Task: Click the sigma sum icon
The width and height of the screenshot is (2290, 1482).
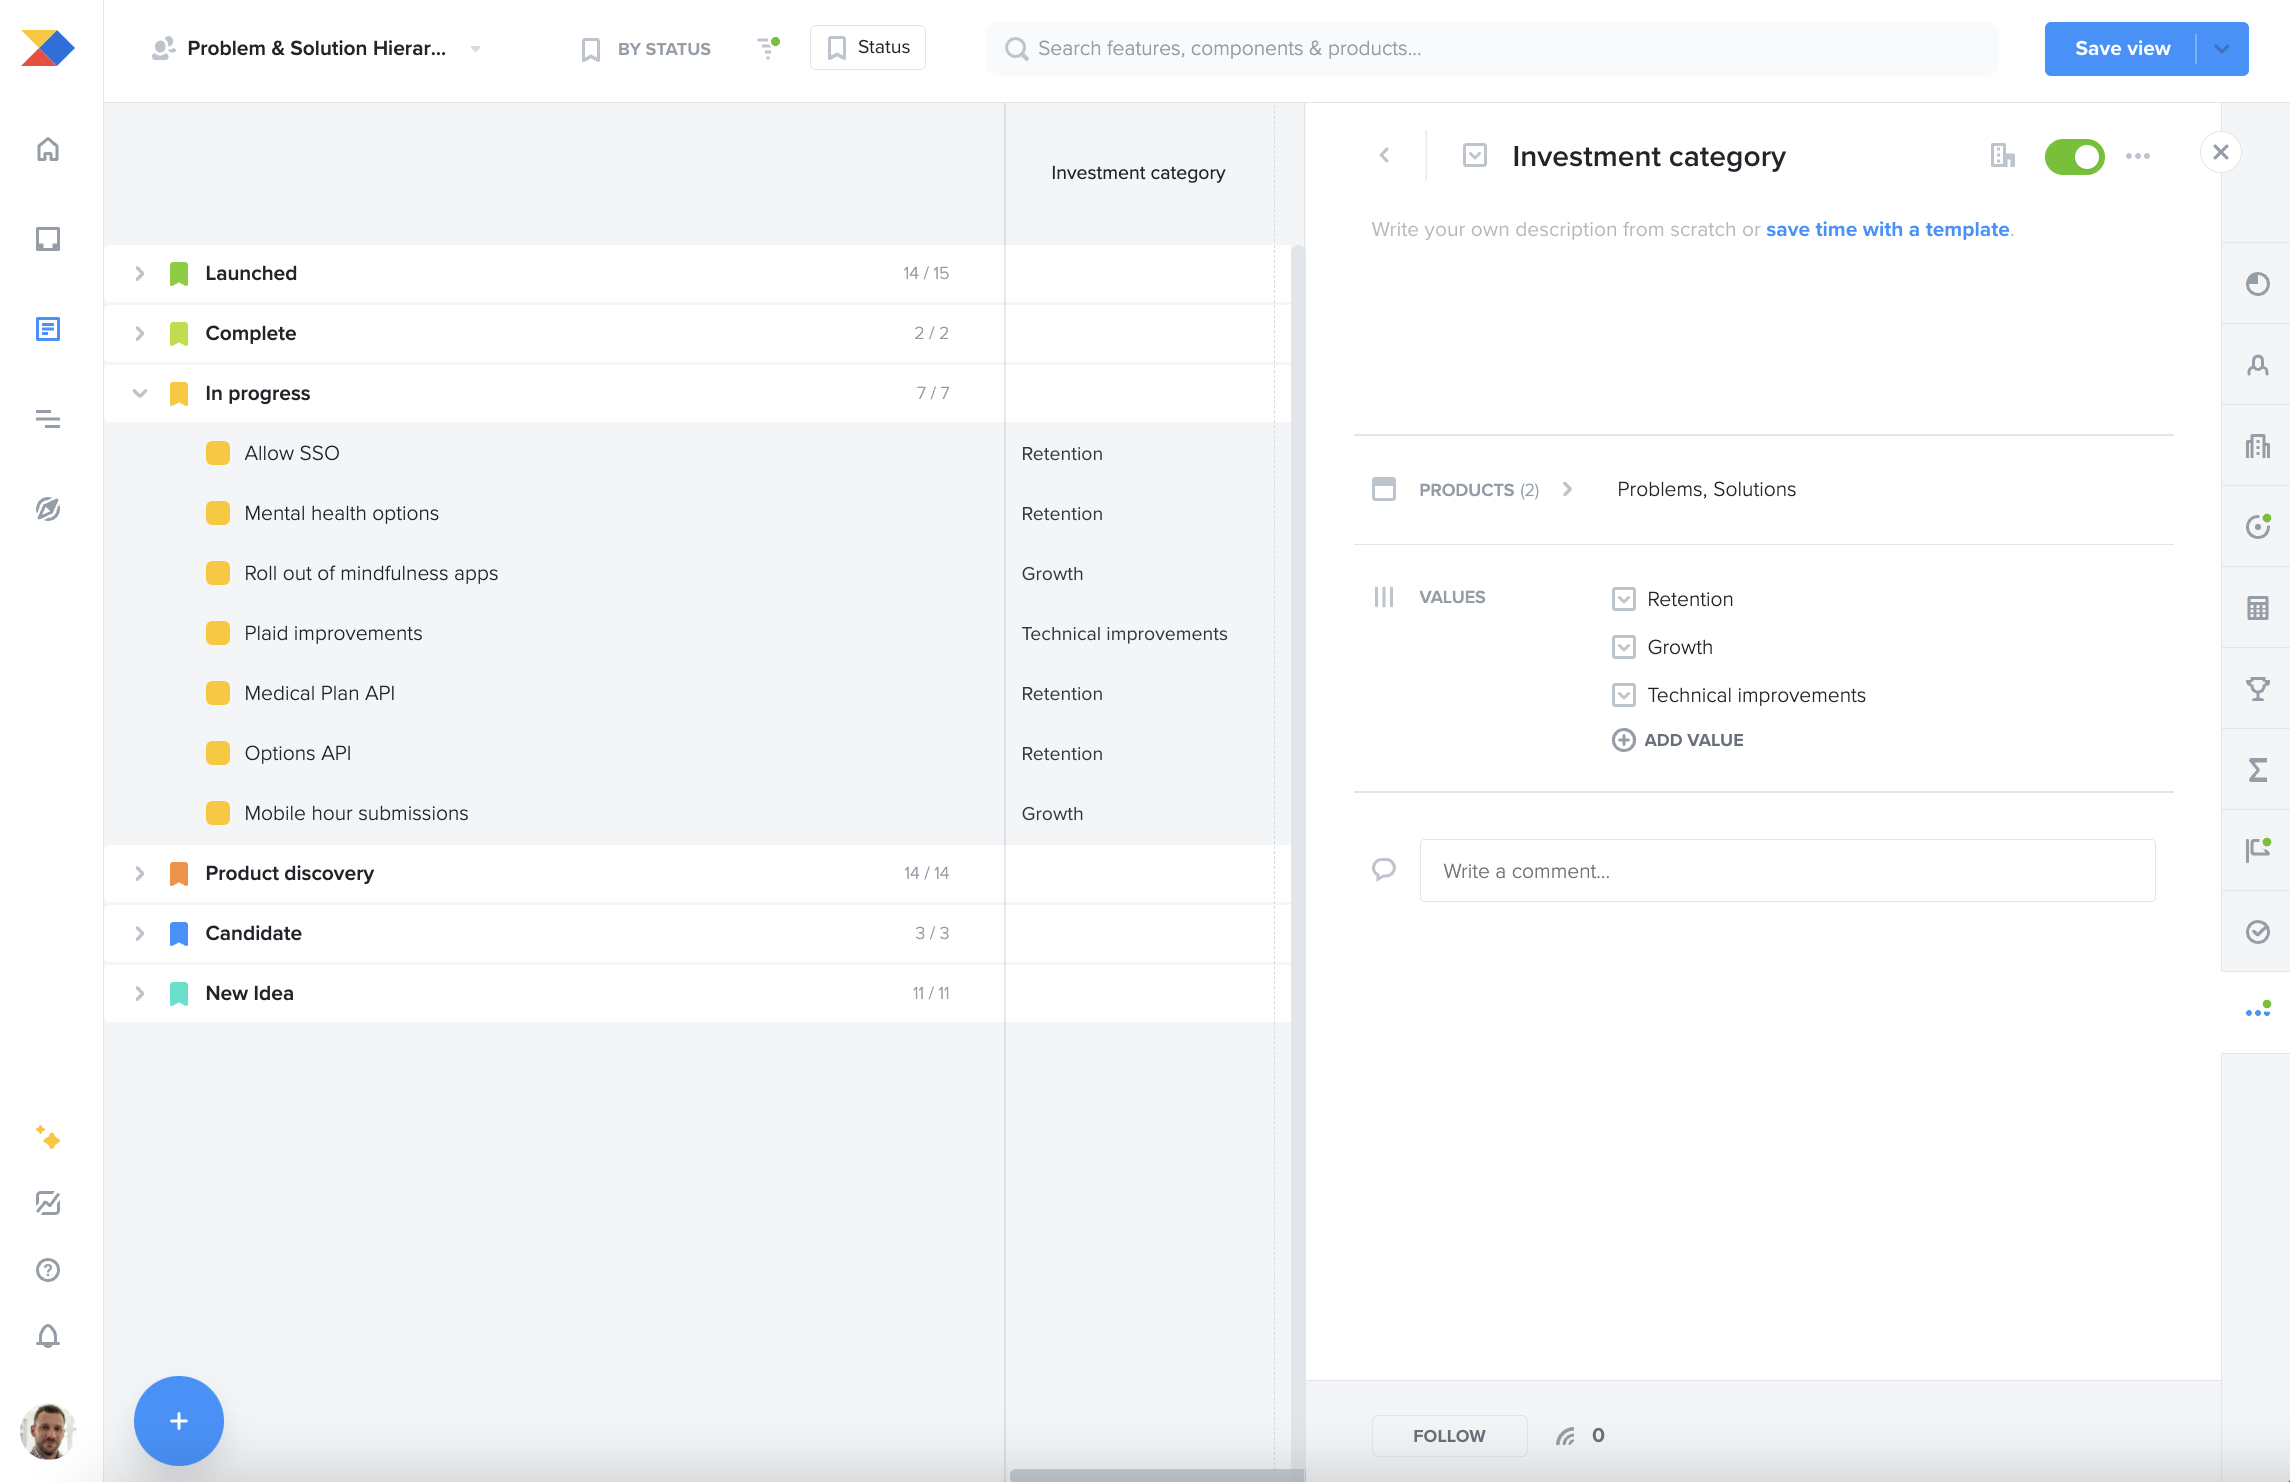Action: (x=2258, y=770)
